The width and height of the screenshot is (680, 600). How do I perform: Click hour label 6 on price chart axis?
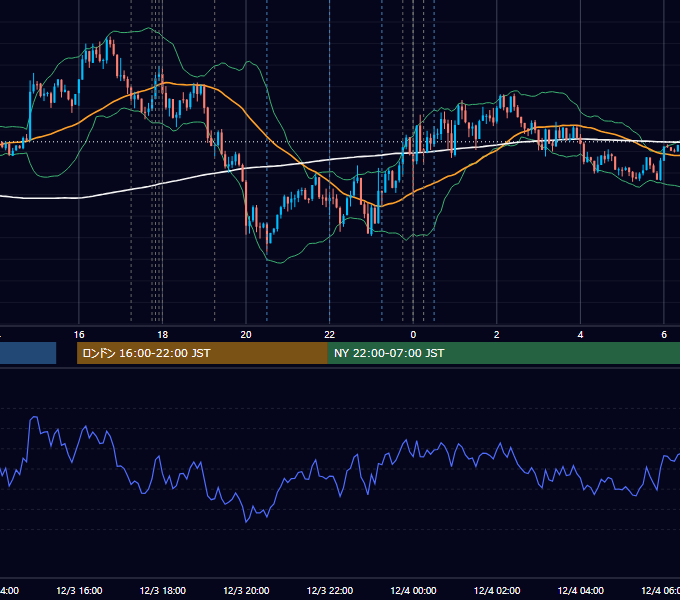click(664, 335)
